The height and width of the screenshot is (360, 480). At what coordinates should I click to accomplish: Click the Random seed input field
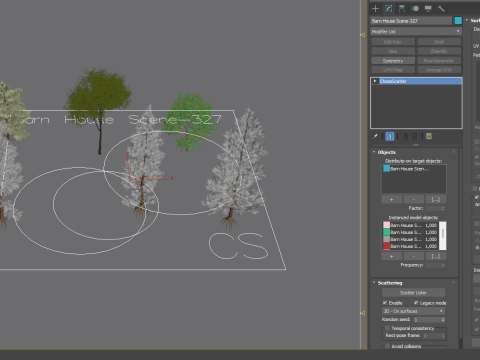point(427,320)
